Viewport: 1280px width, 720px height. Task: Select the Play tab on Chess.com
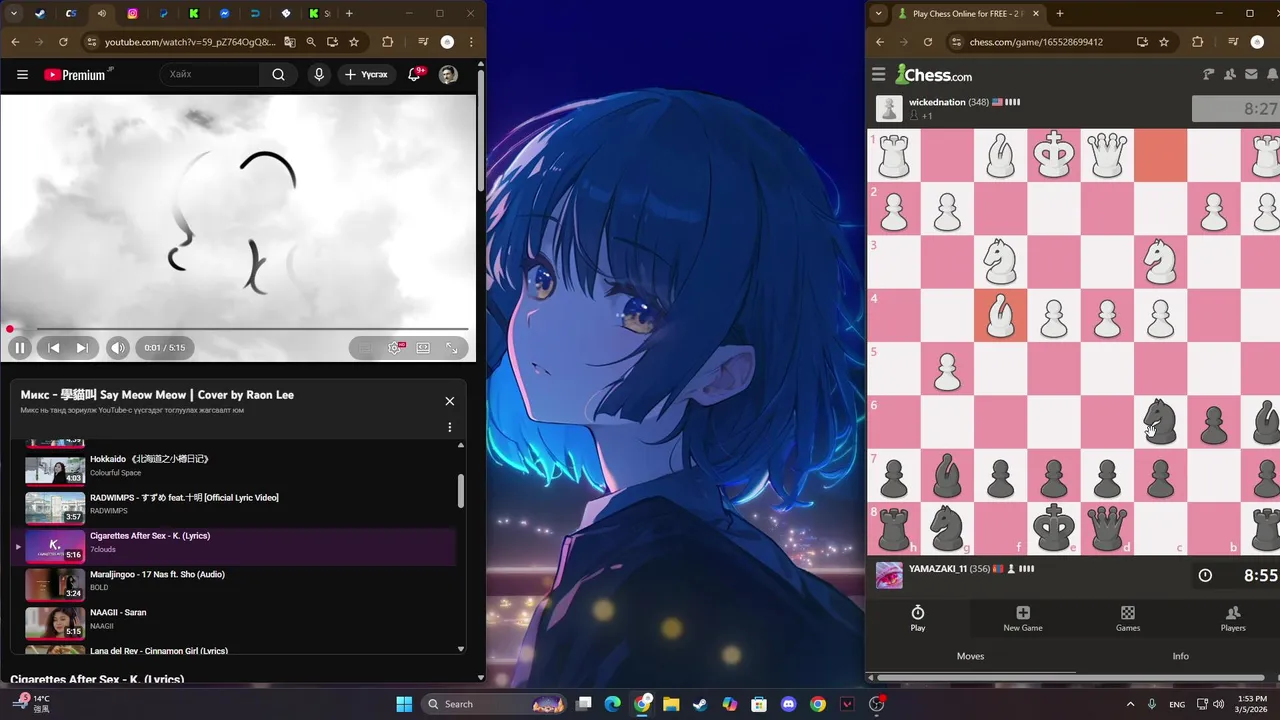(918, 618)
